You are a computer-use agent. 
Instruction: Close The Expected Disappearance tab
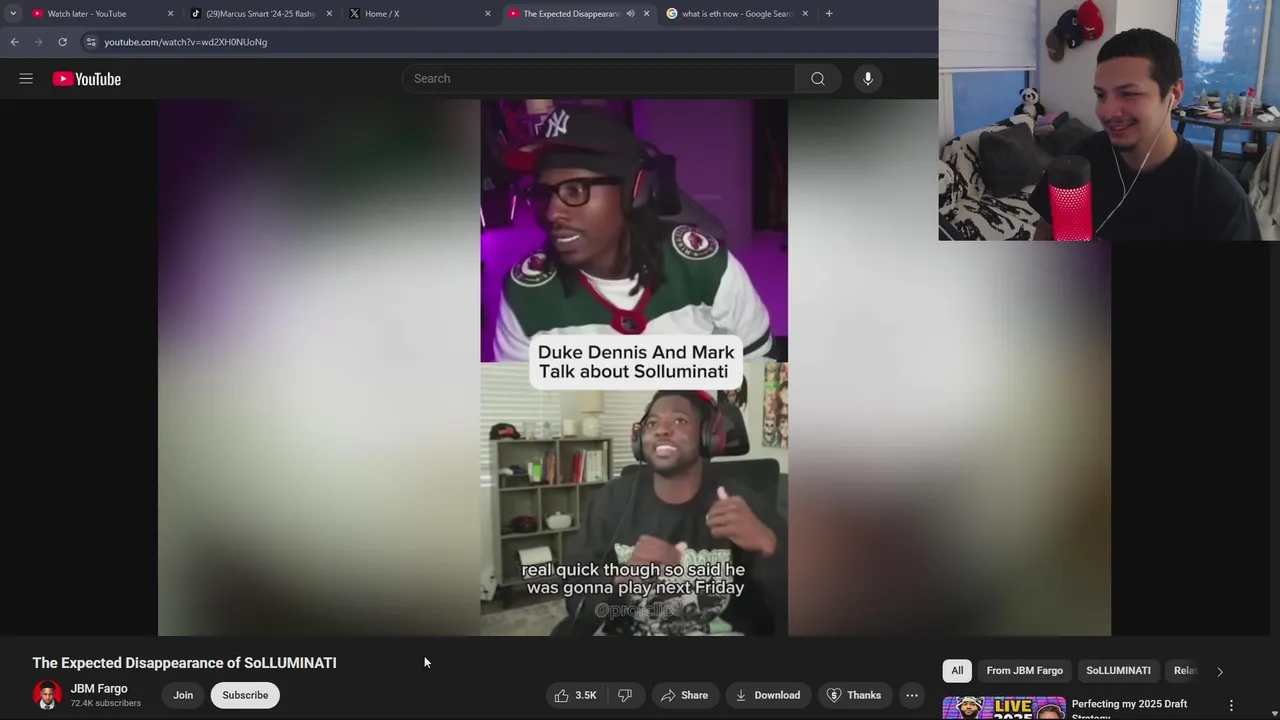tap(646, 14)
